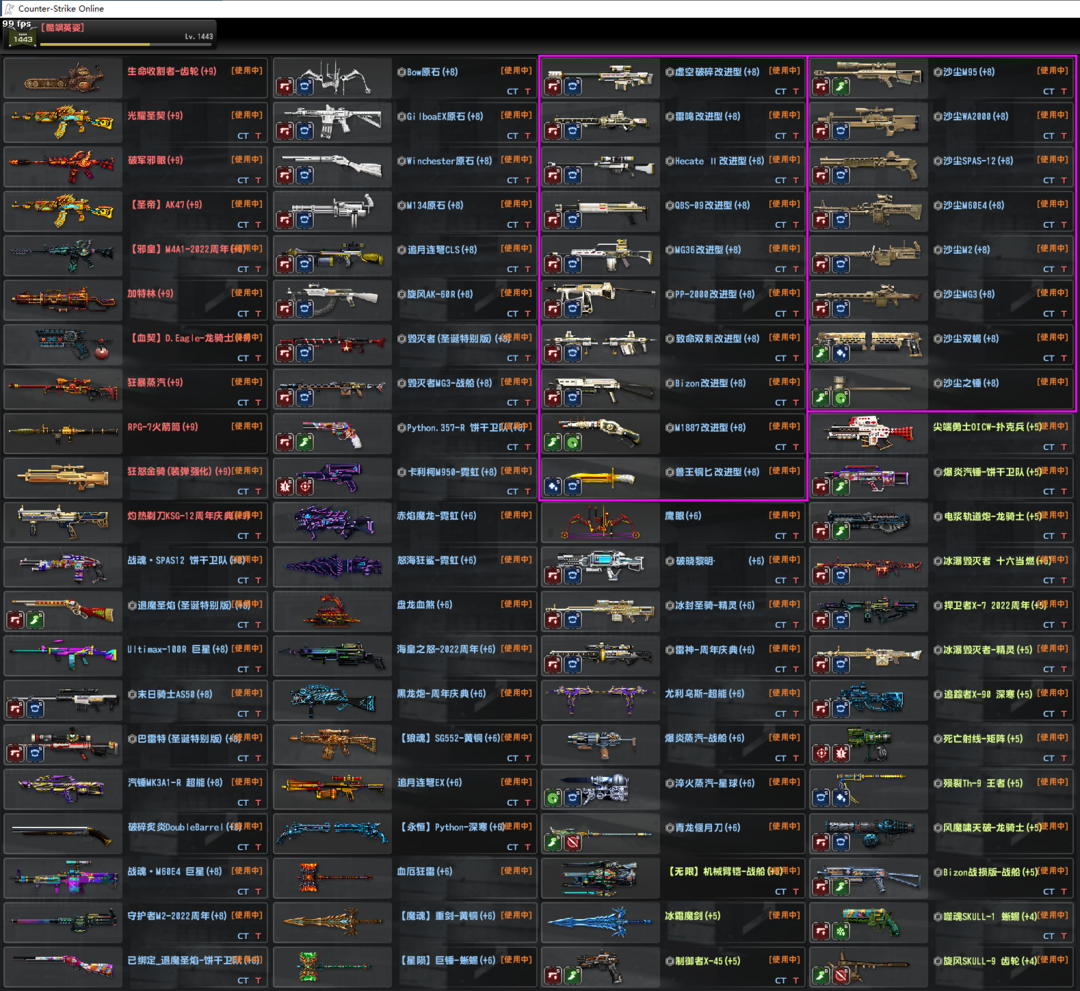Click green leaf icon on 噬魂SKULL-1
Screen dimensions: 1080x991
[840, 931]
